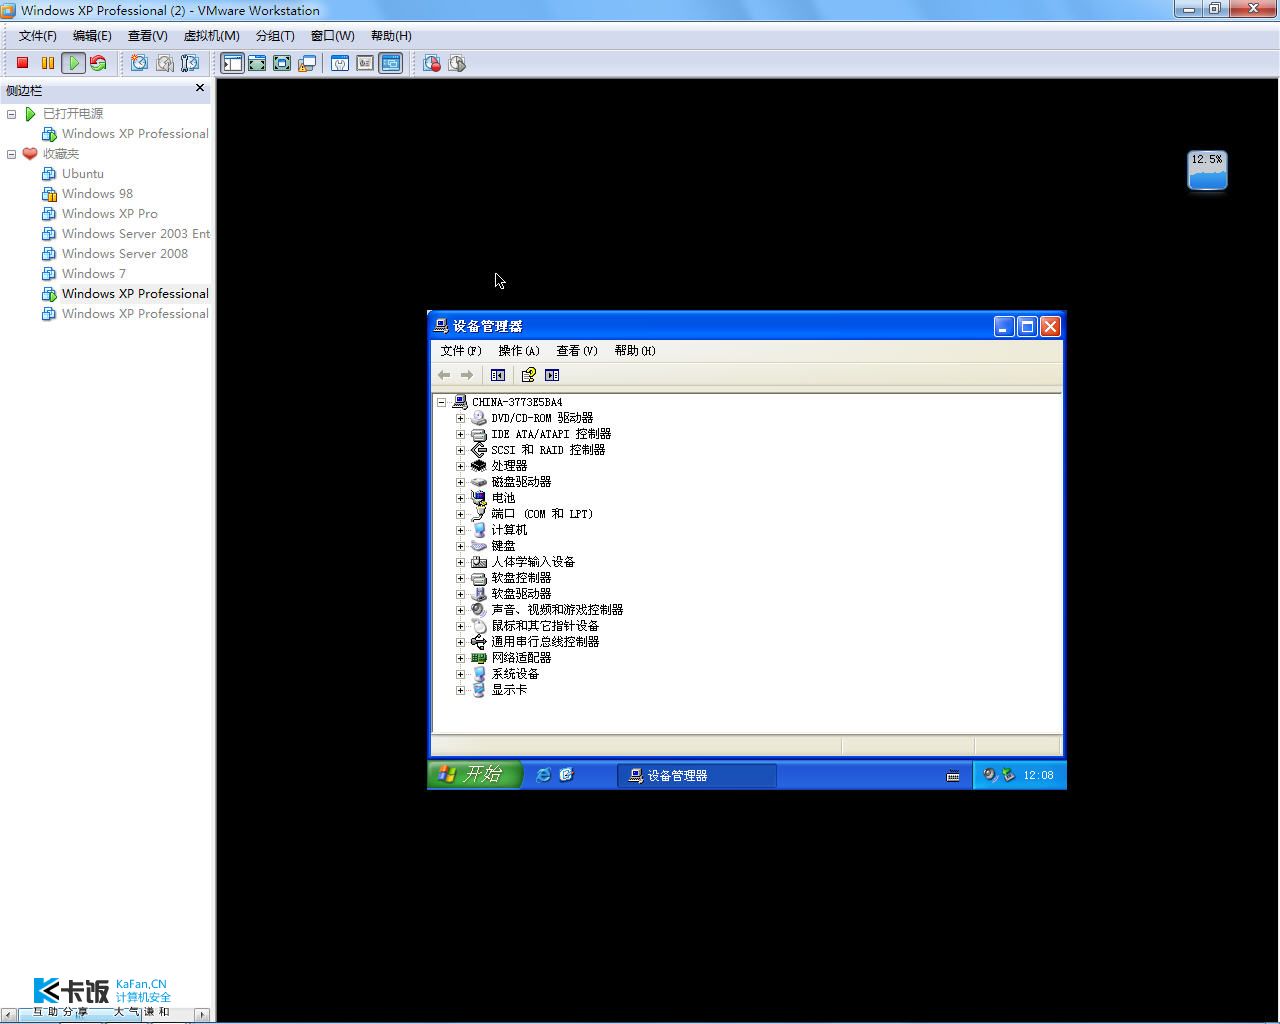Collapse the 收藏夹 sidebar group
This screenshot has height=1024, width=1280.
pyautogui.click(x=12, y=154)
